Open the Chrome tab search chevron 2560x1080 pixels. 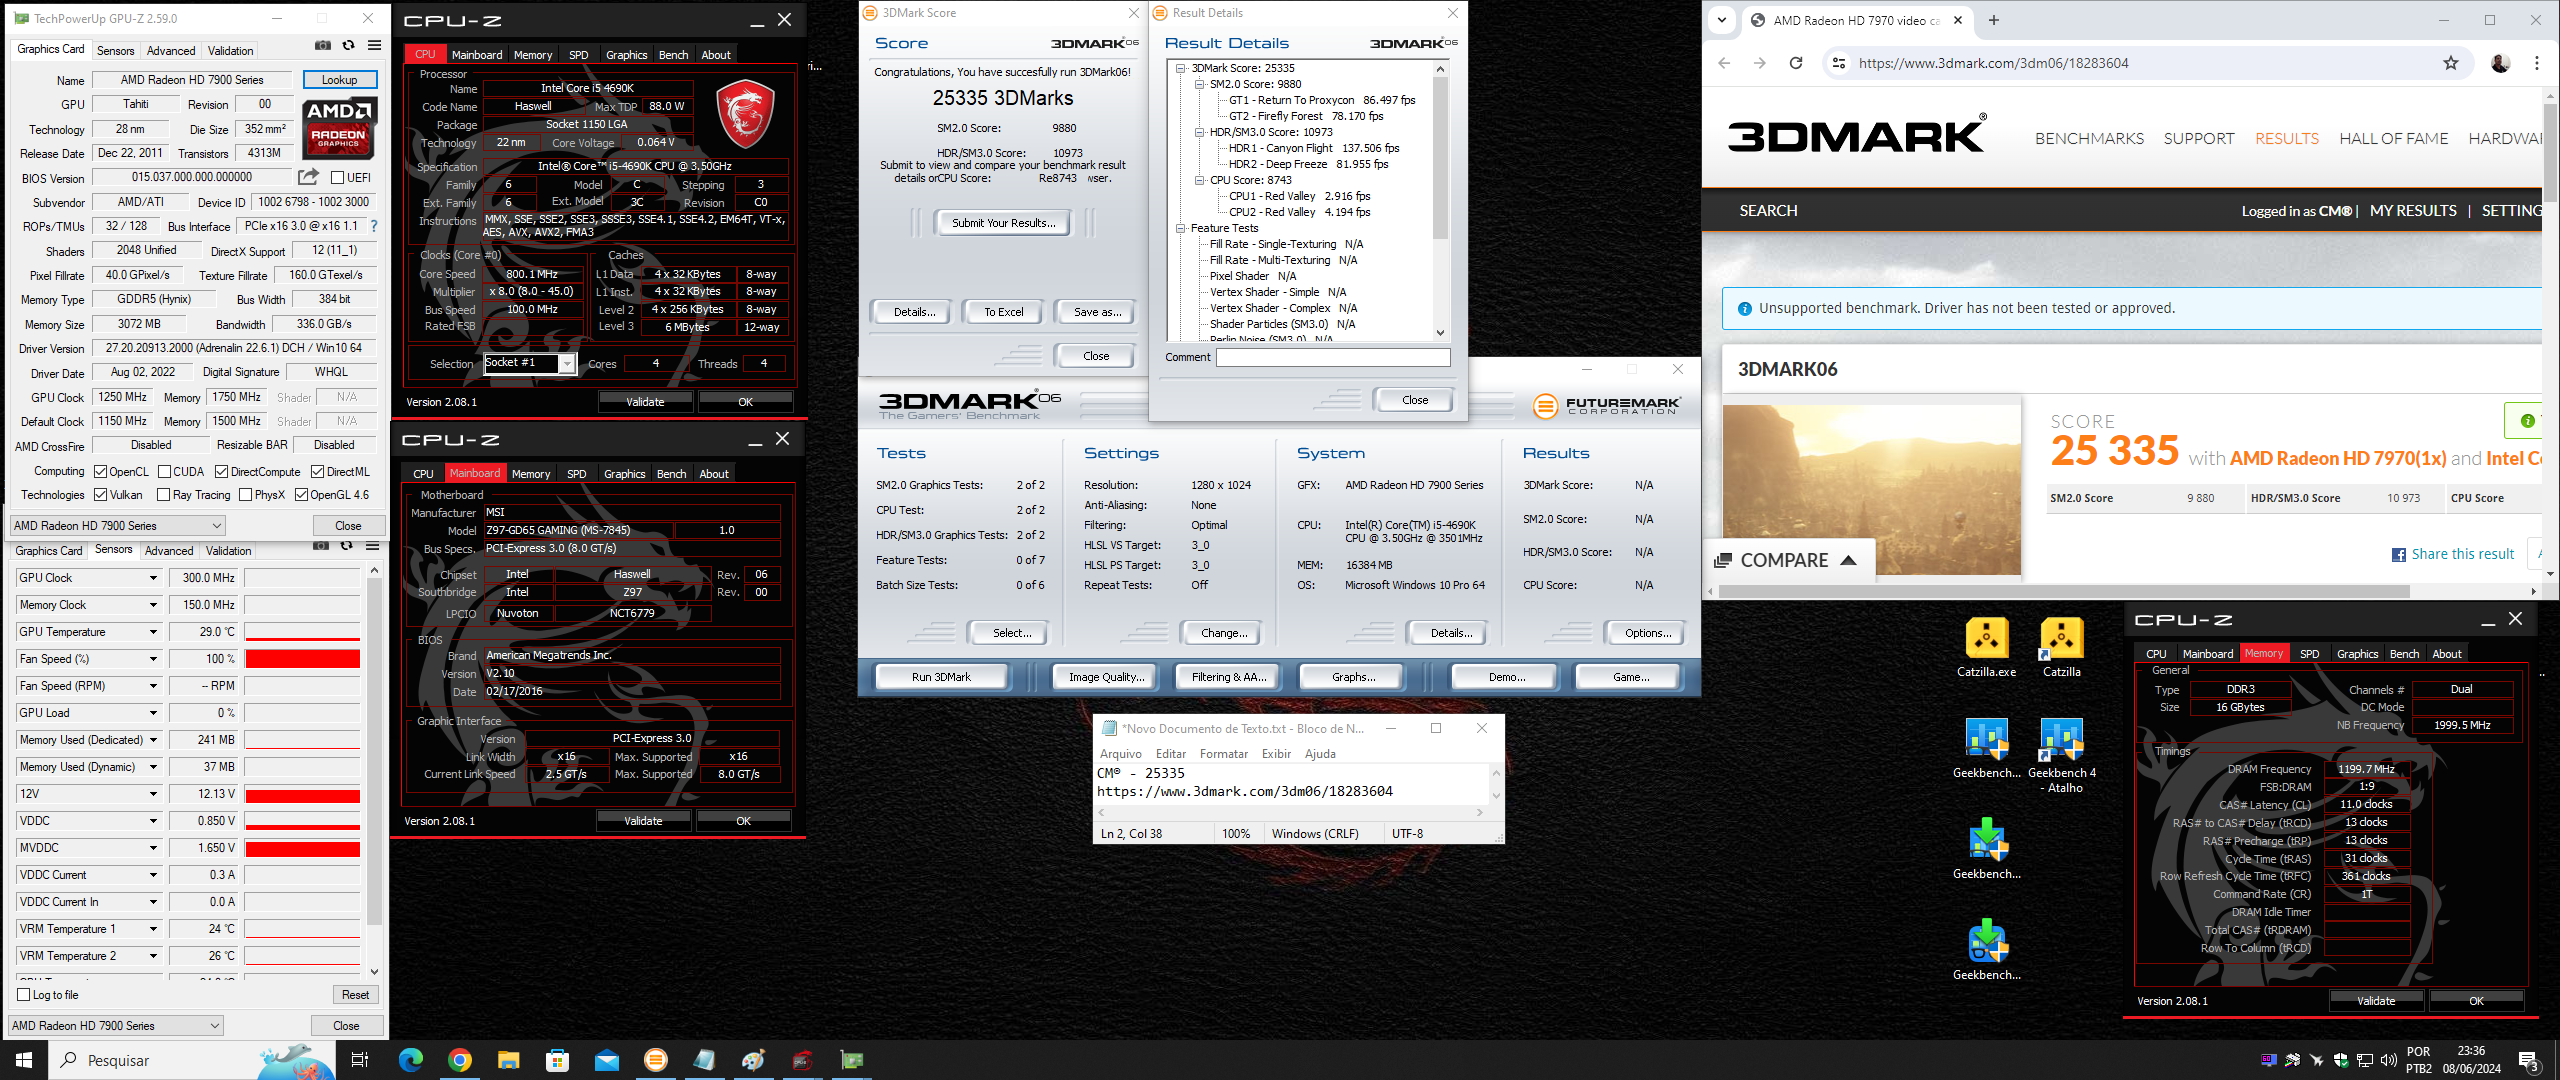(1721, 19)
